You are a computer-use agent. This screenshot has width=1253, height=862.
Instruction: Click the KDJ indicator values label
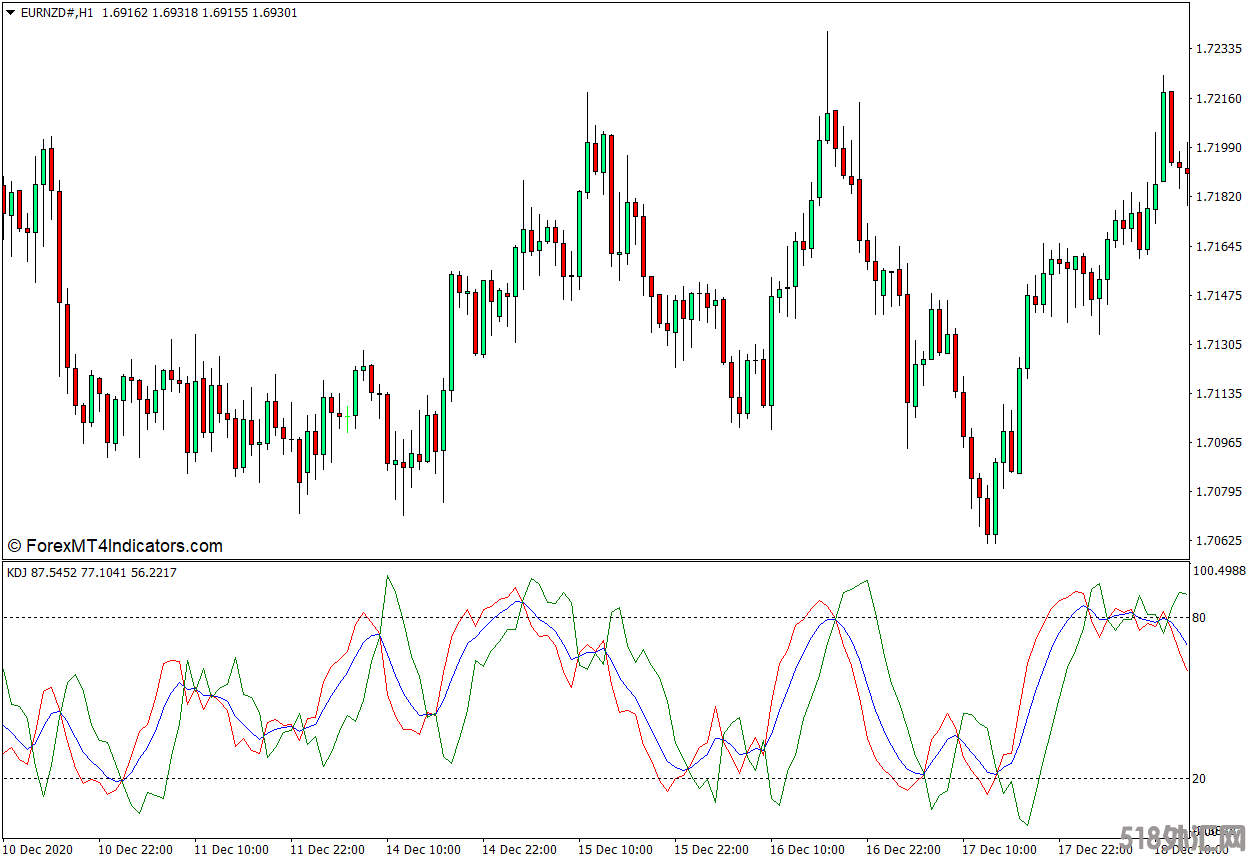(92, 573)
